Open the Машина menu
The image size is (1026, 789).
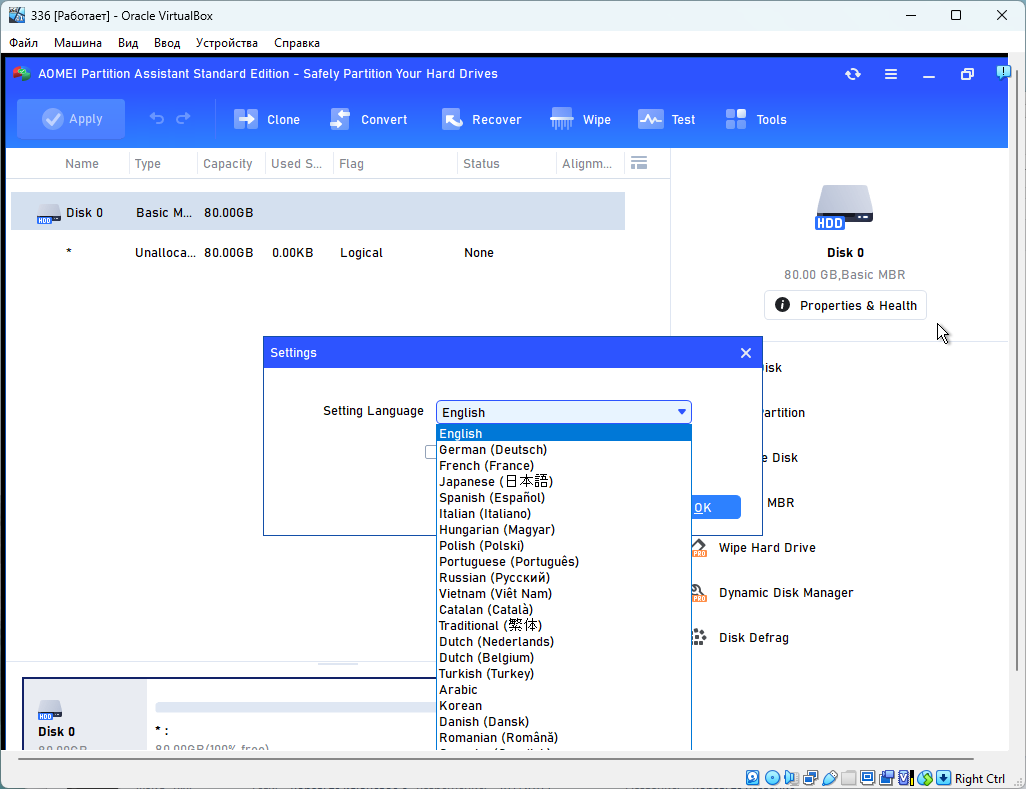(78, 43)
